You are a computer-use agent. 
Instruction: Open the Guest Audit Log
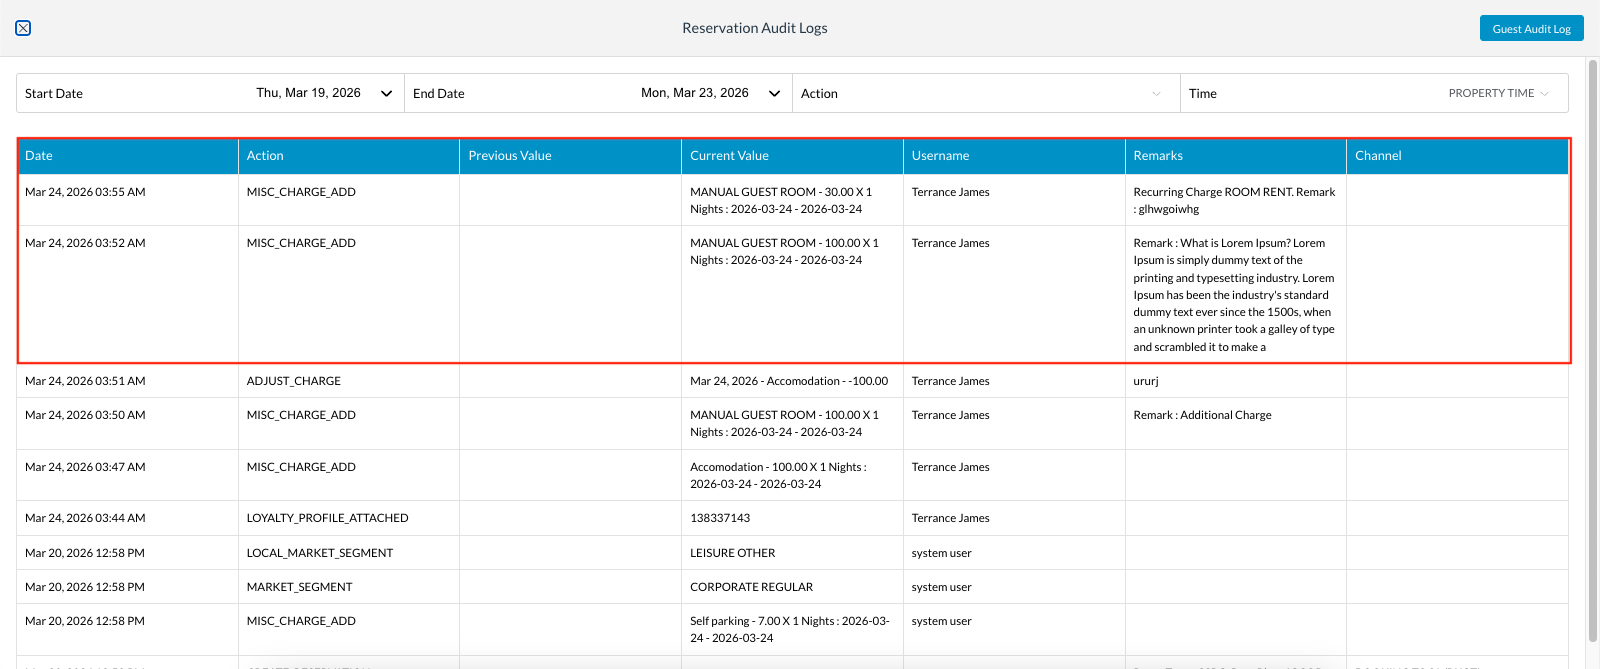pyautogui.click(x=1531, y=29)
